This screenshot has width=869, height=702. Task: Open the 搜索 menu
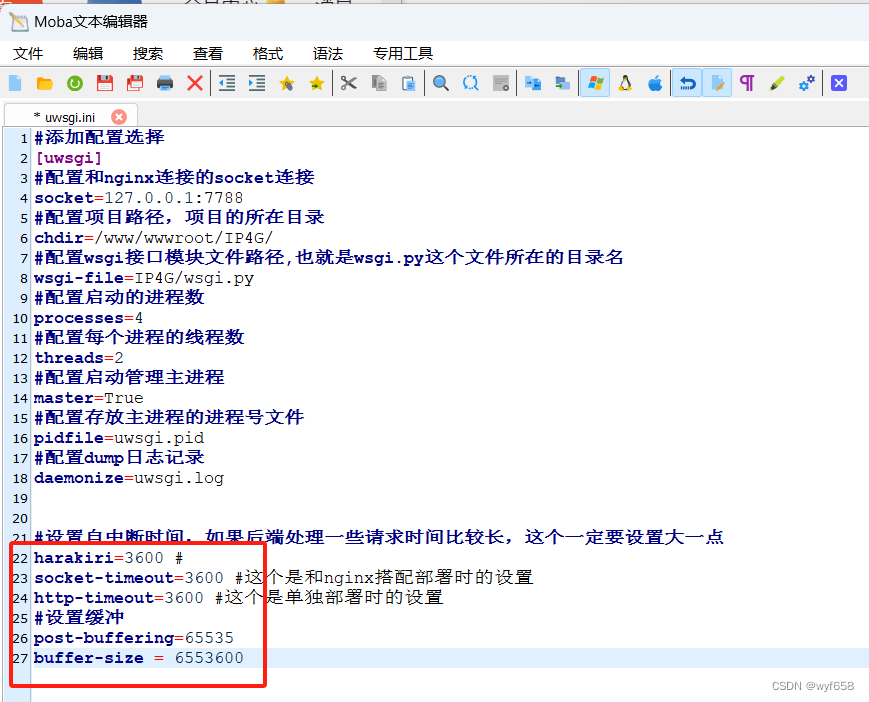(x=148, y=54)
